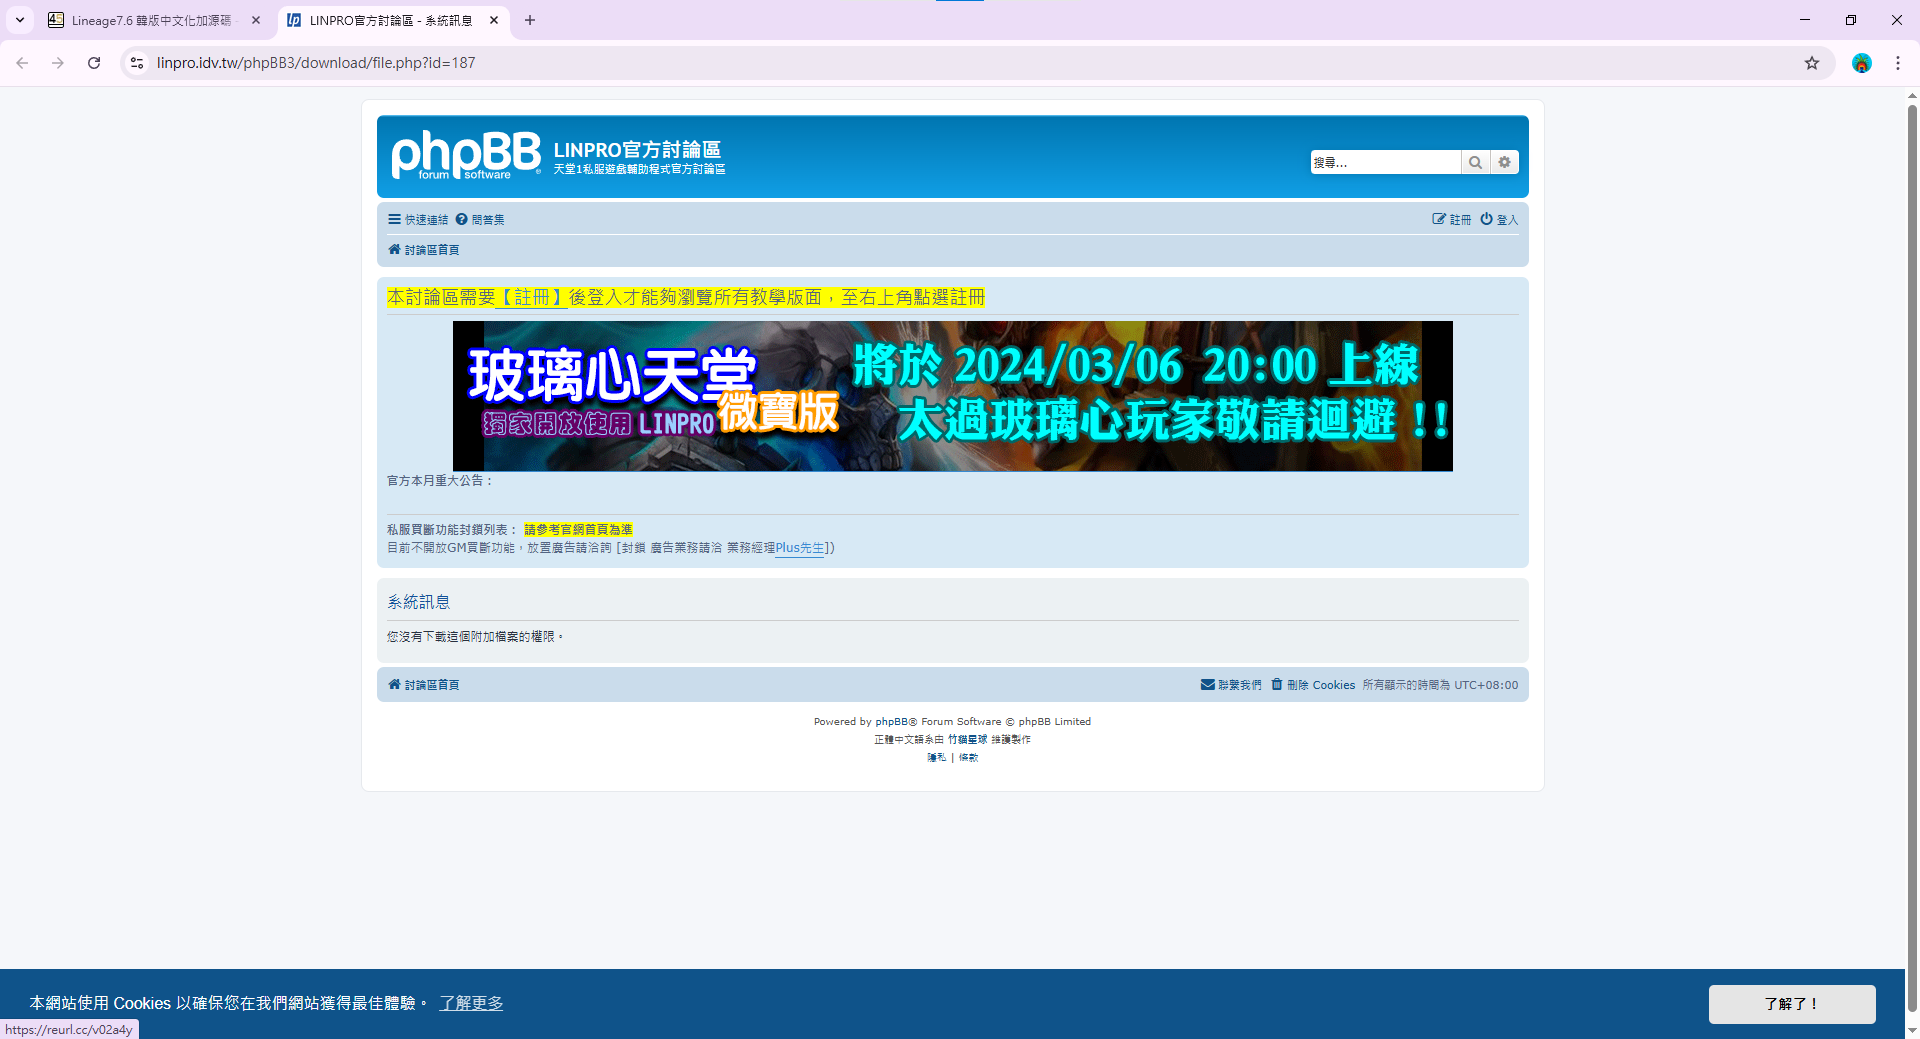Click the 【註冊】 link in yellow notice
1920x1039 pixels.
pos(531,297)
